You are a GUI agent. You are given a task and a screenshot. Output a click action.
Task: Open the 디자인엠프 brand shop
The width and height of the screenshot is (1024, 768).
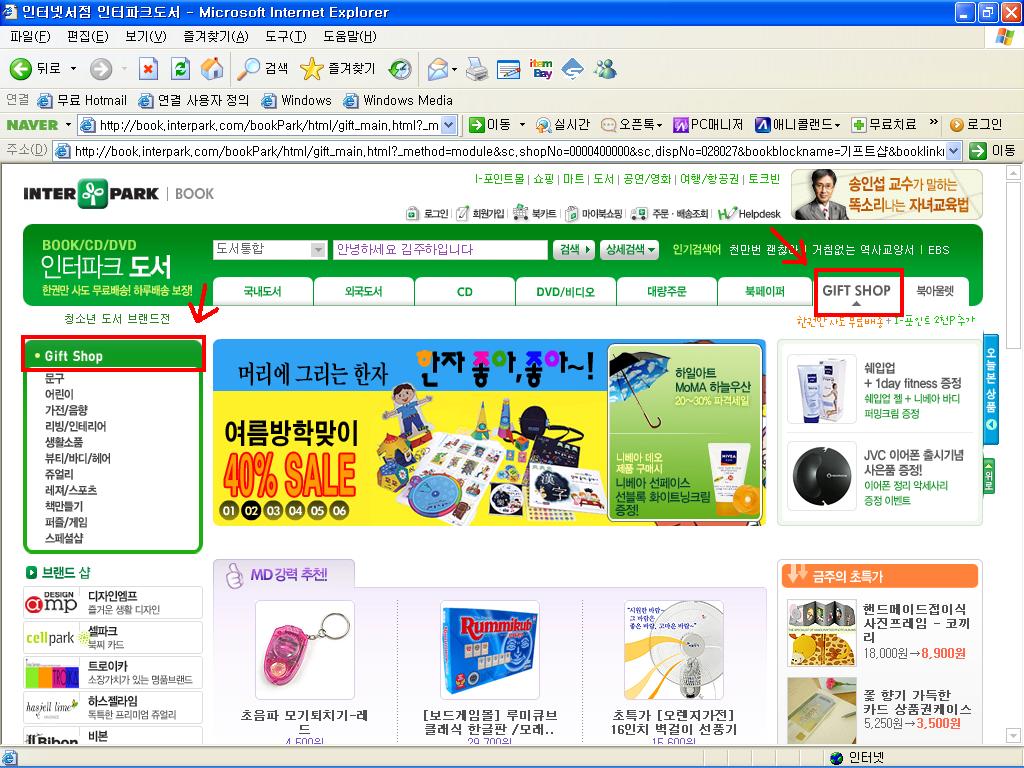point(113,602)
